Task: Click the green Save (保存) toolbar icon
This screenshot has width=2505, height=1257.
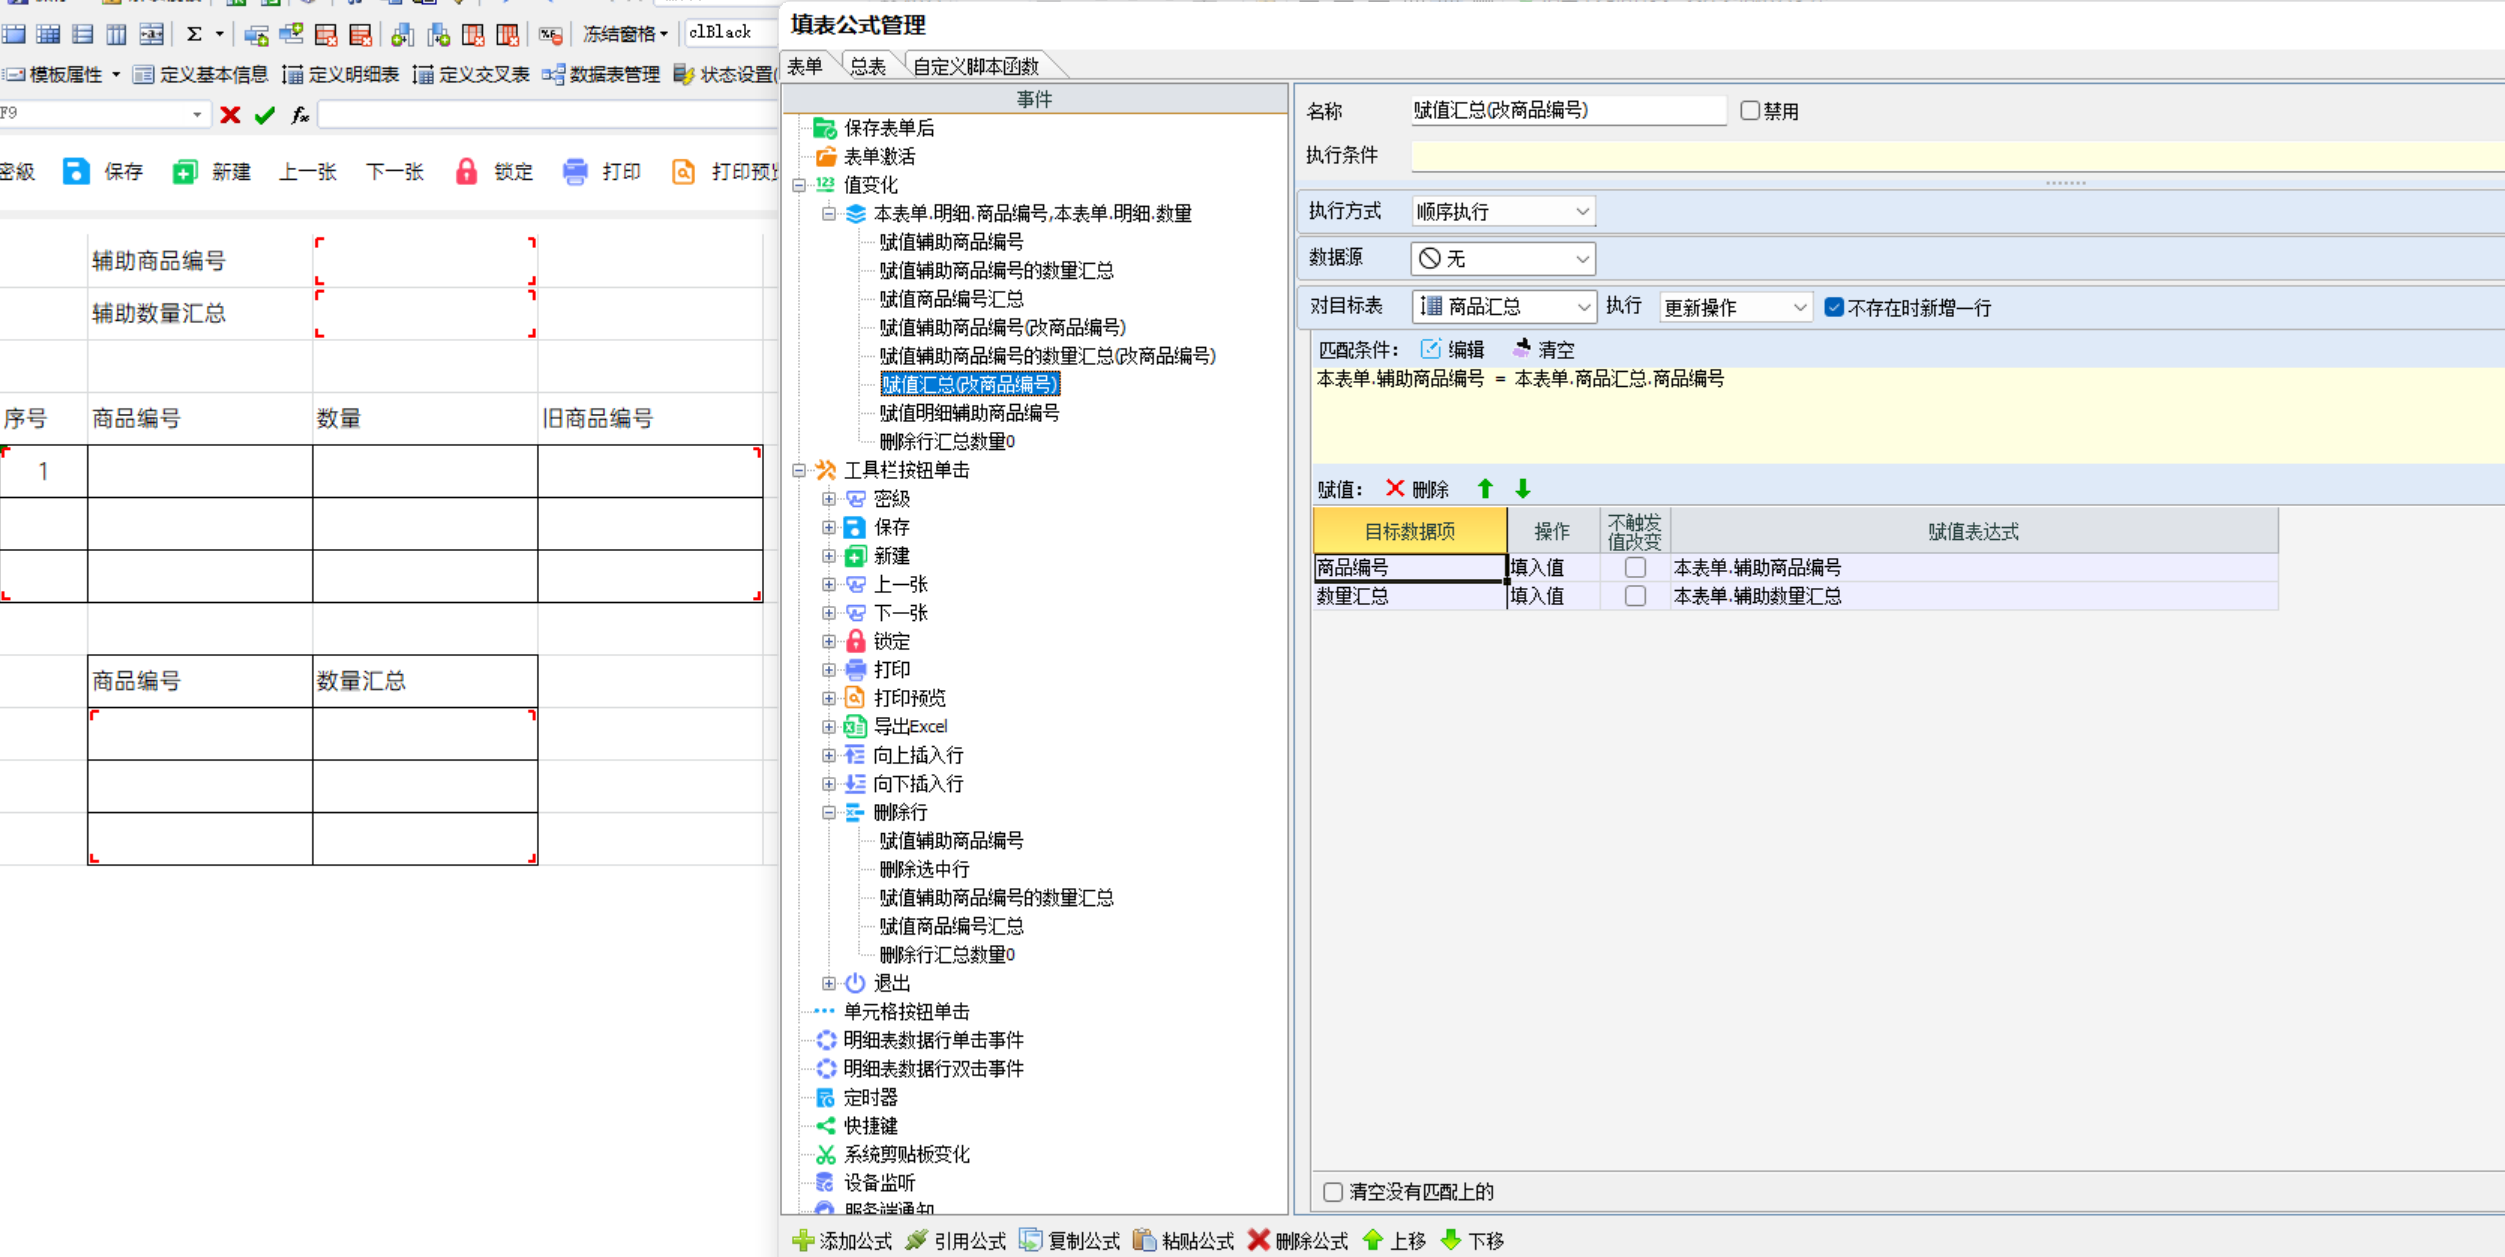Action: tap(76, 171)
